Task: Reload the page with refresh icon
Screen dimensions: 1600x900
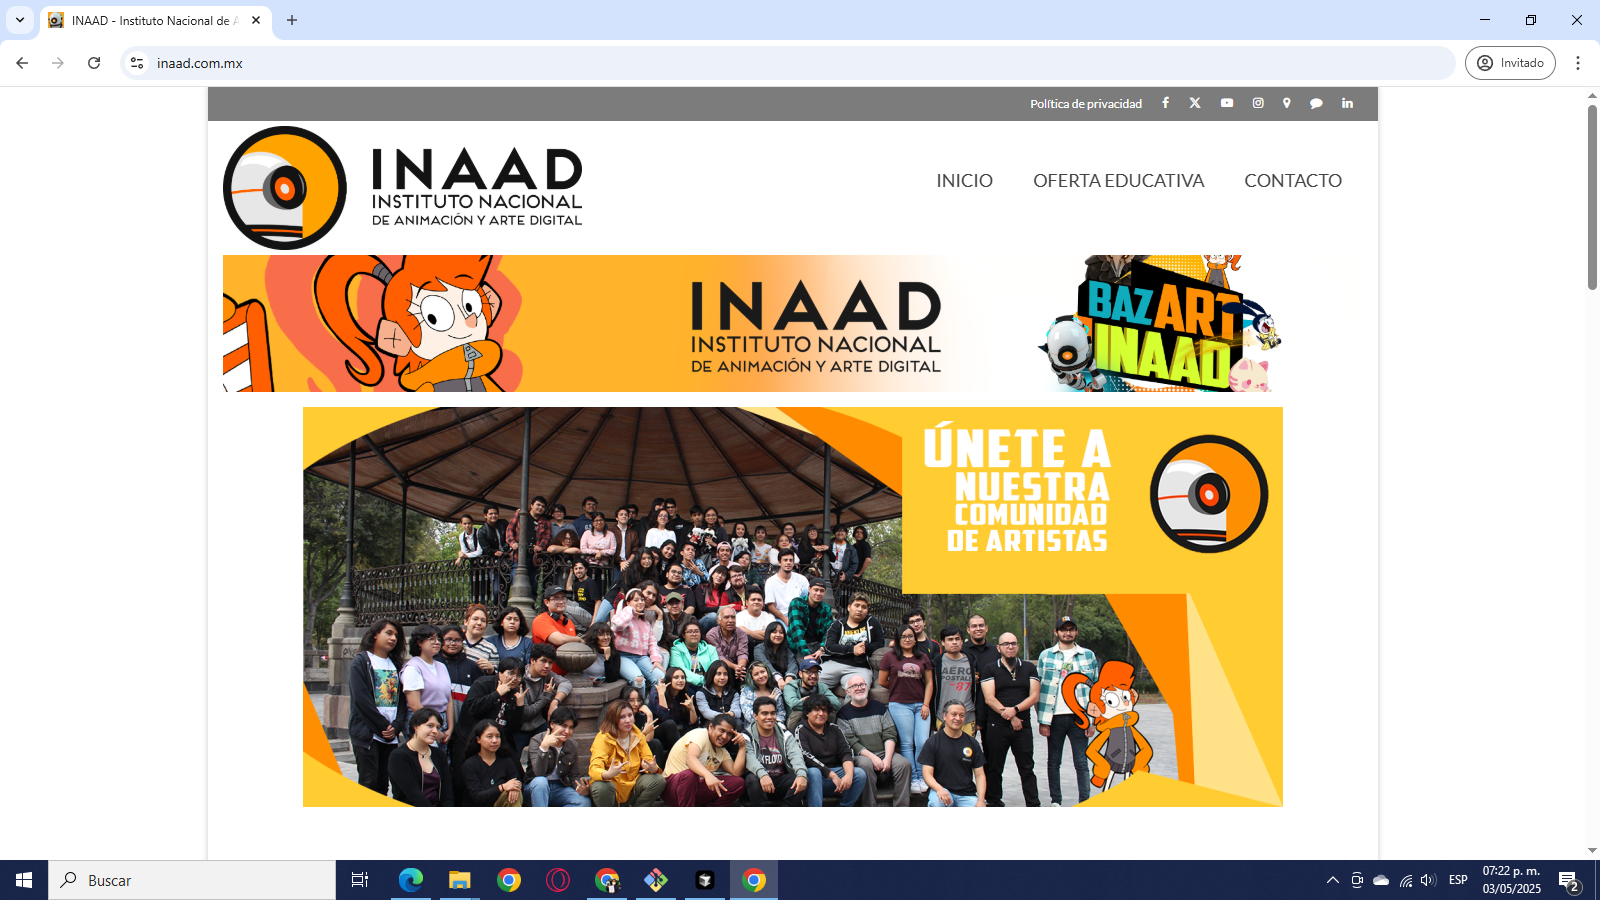Action: [x=94, y=63]
